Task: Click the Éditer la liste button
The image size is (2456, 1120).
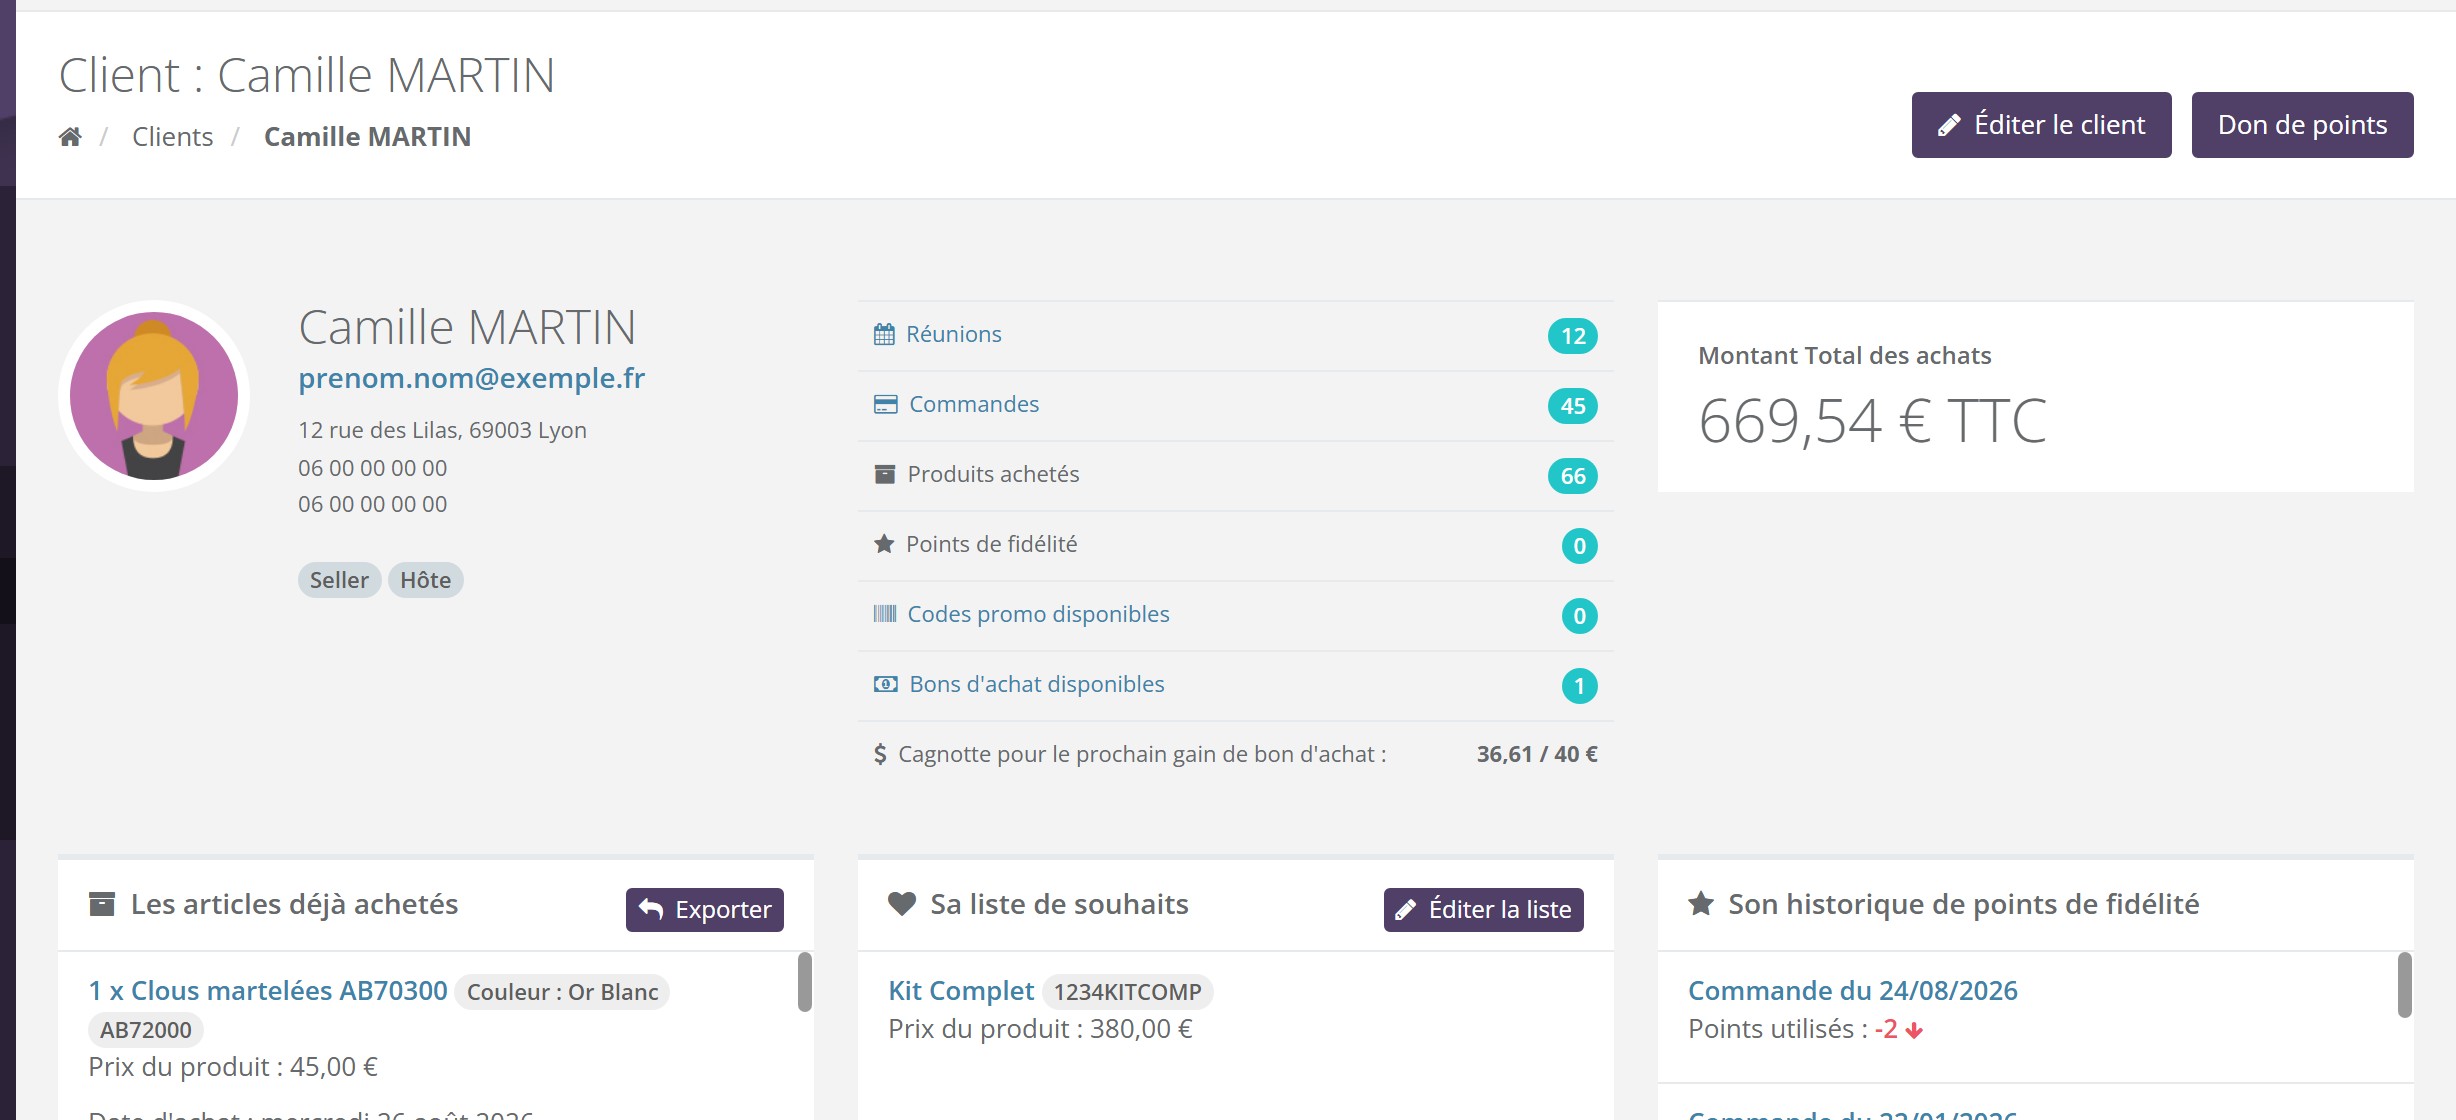Action: click(x=1484, y=909)
